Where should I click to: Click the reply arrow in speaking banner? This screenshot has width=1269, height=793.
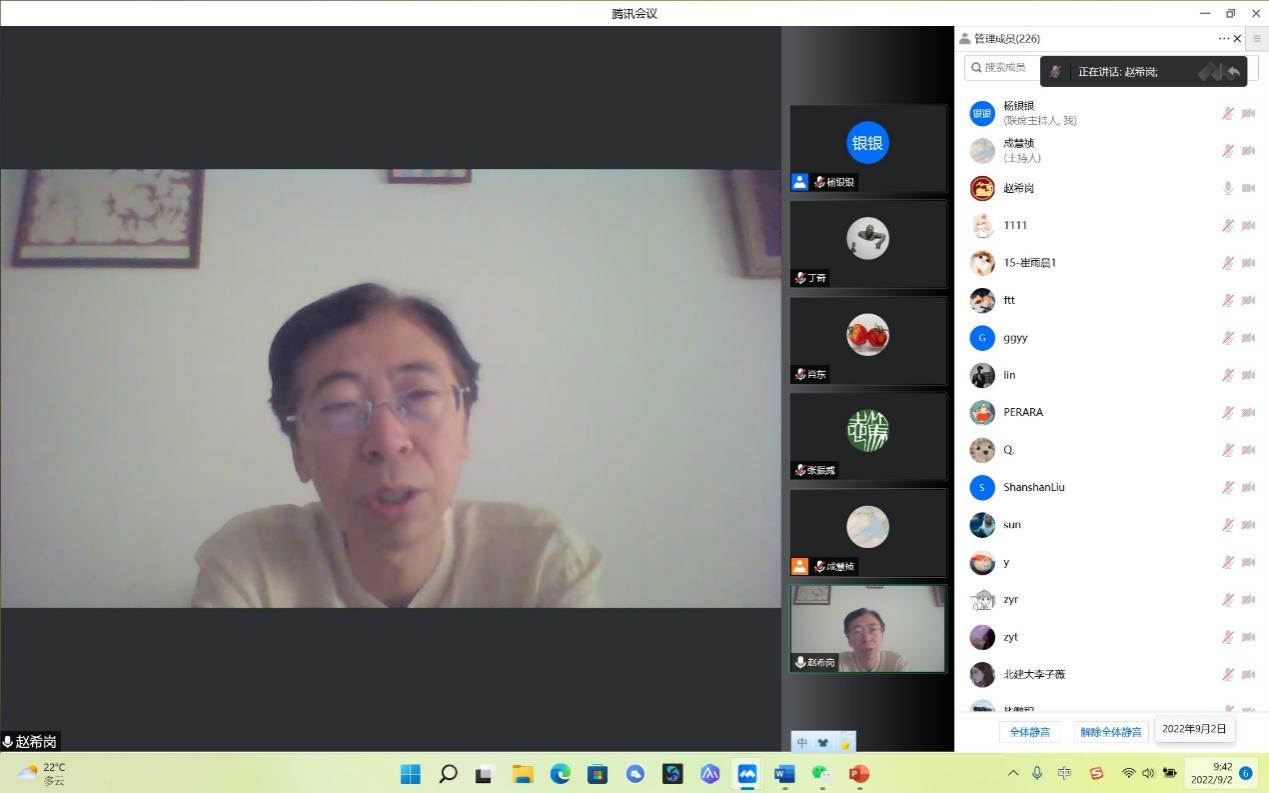tap(1233, 72)
